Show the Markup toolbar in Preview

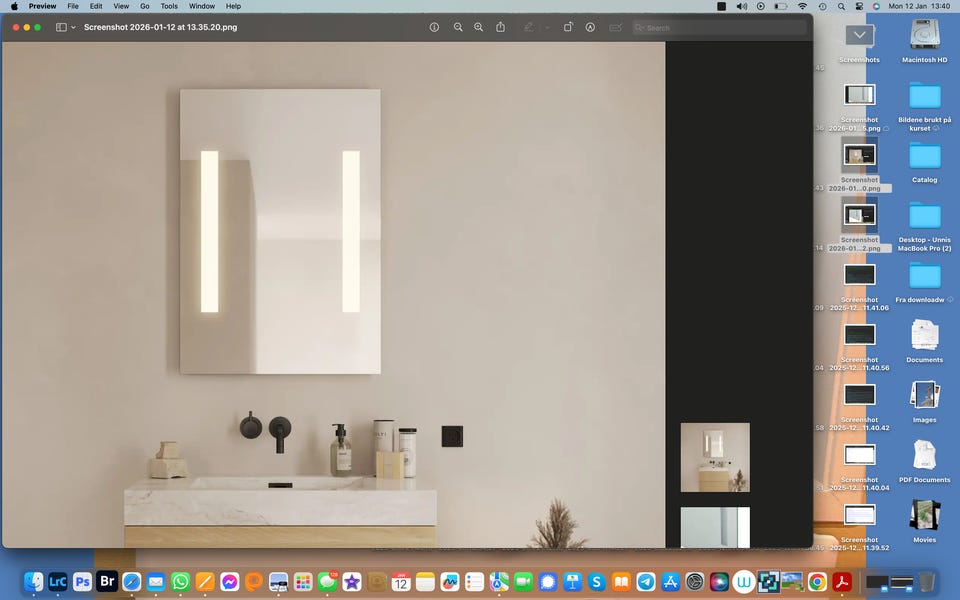click(590, 28)
